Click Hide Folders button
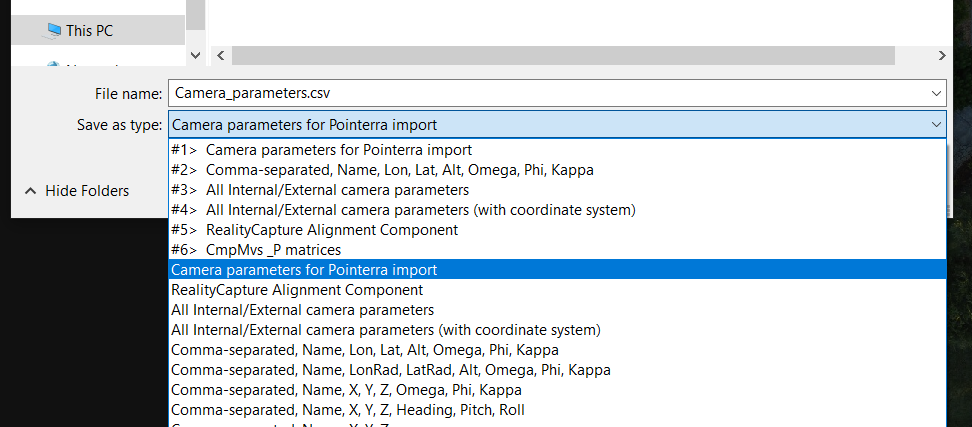 click(x=77, y=191)
